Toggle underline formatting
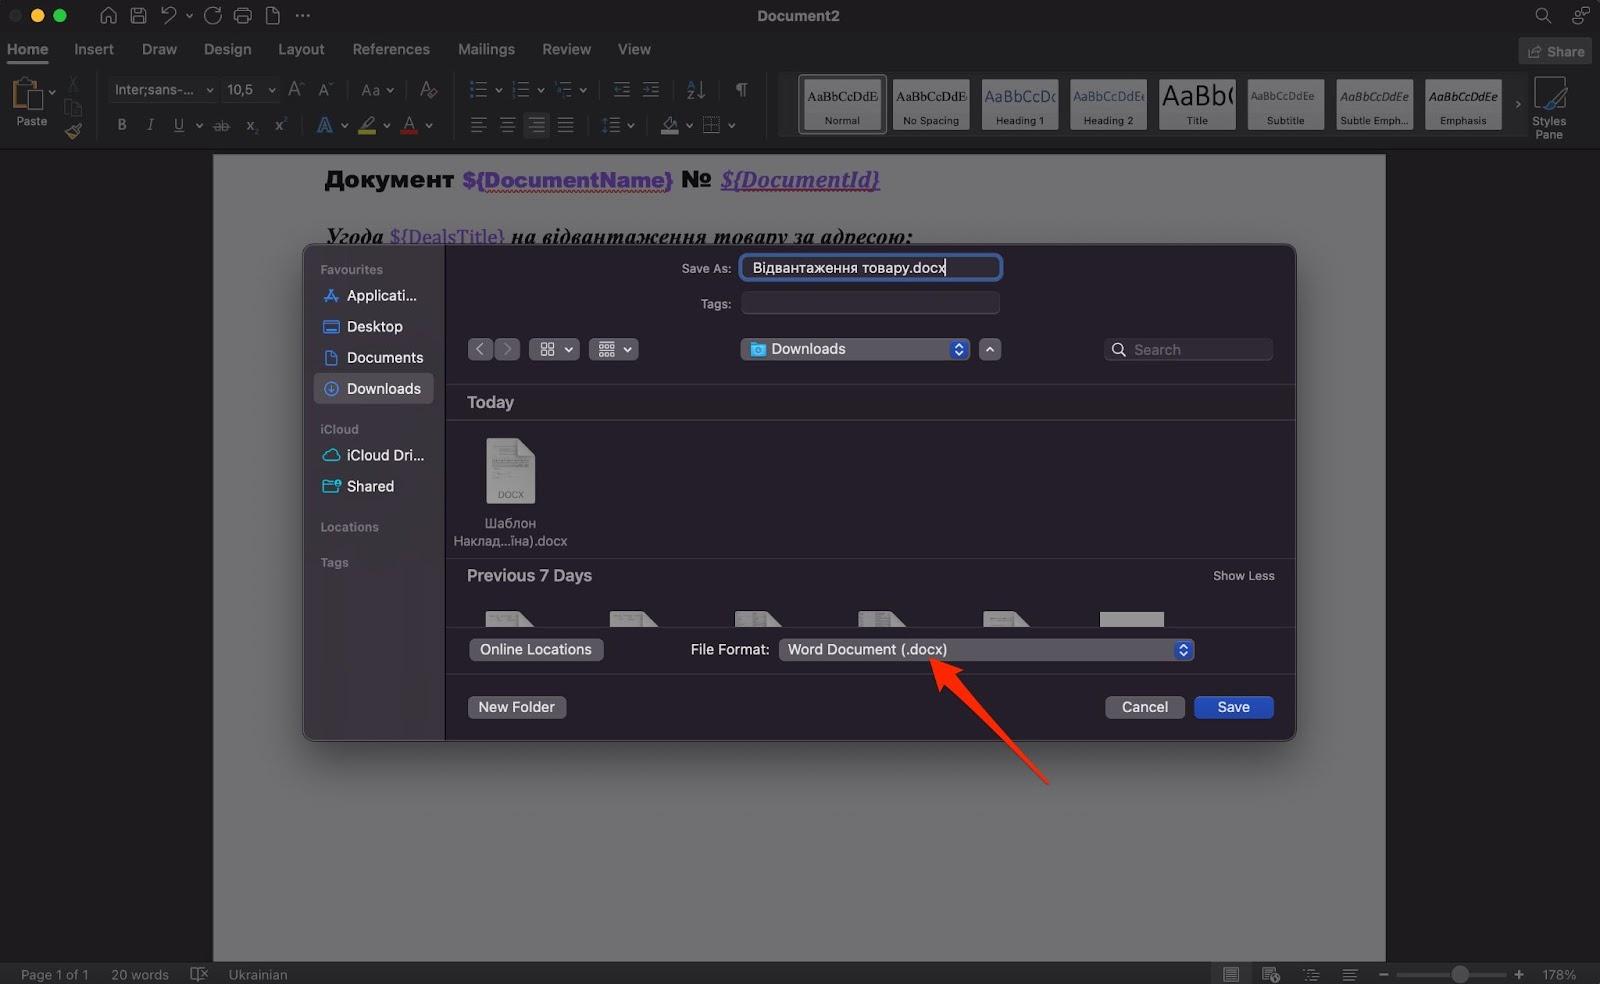This screenshot has height=984, width=1600. [x=178, y=125]
